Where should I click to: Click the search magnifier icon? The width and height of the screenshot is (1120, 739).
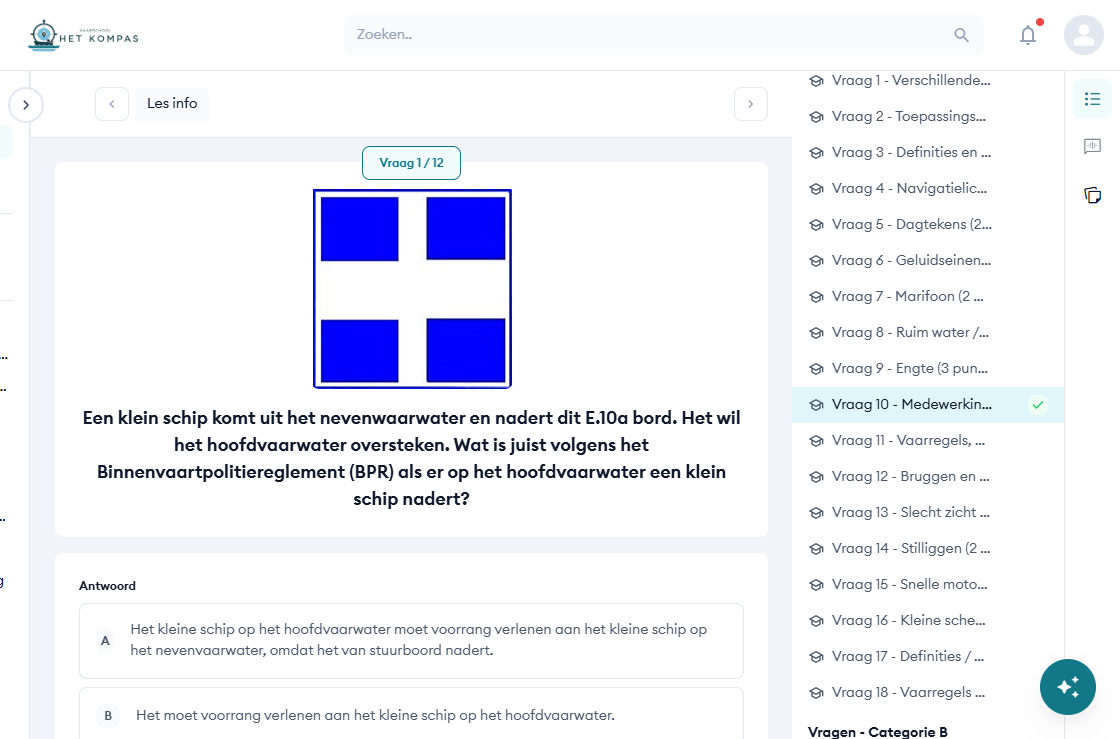click(961, 34)
